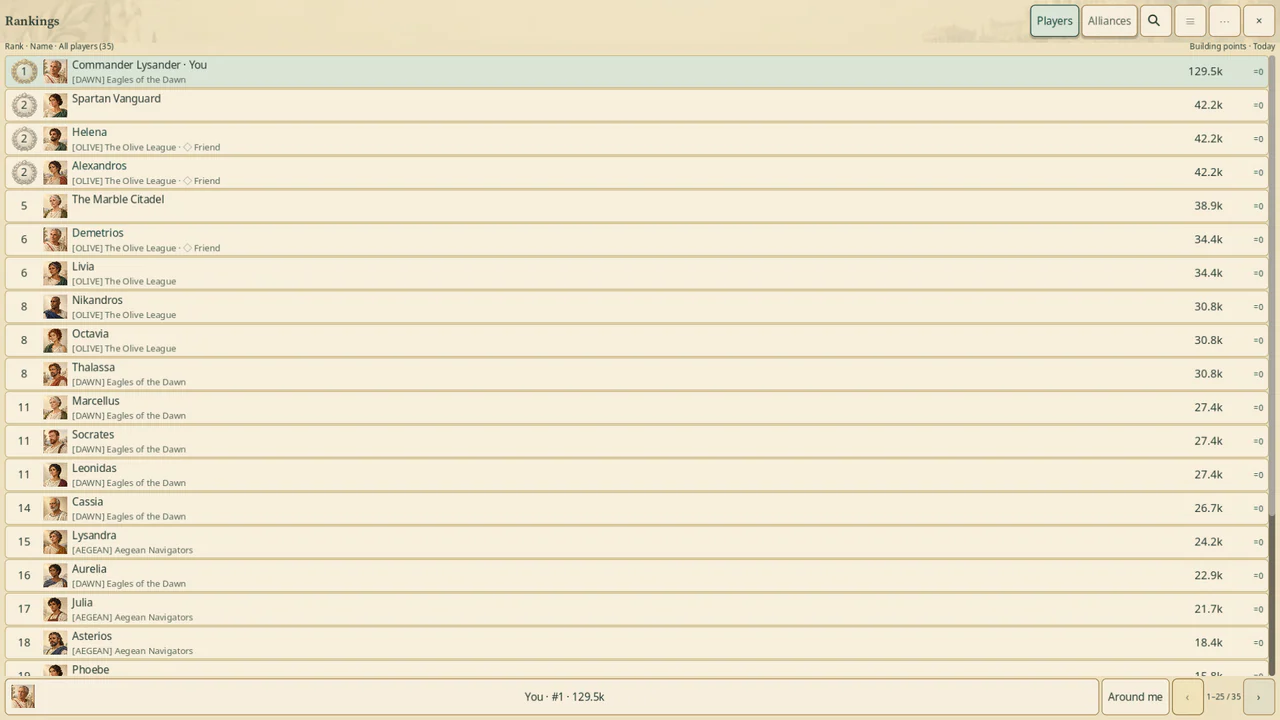This screenshot has height=720, width=1280.
Task: Click Helena's Olive League alliance label
Action: point(124,147)
